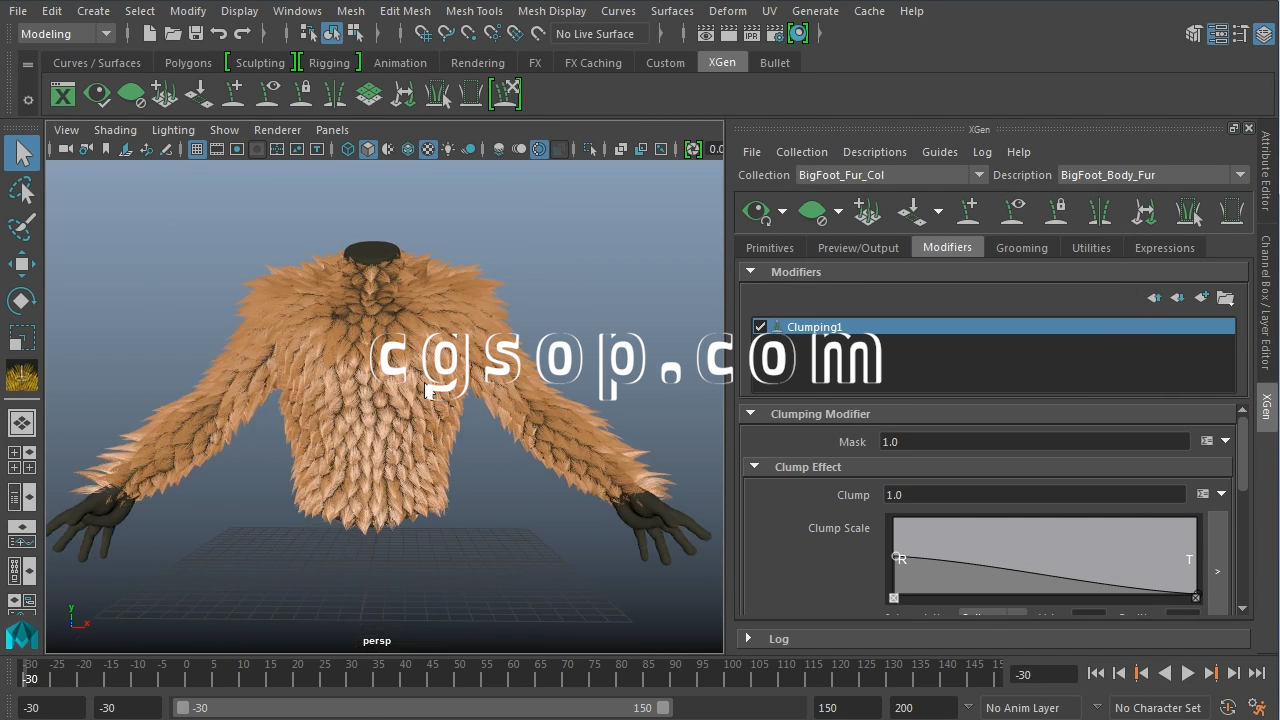Viewport: 1280px width, 720px height.
Task: Click the XGen window icon on the shelf
Action: [63, 95]
